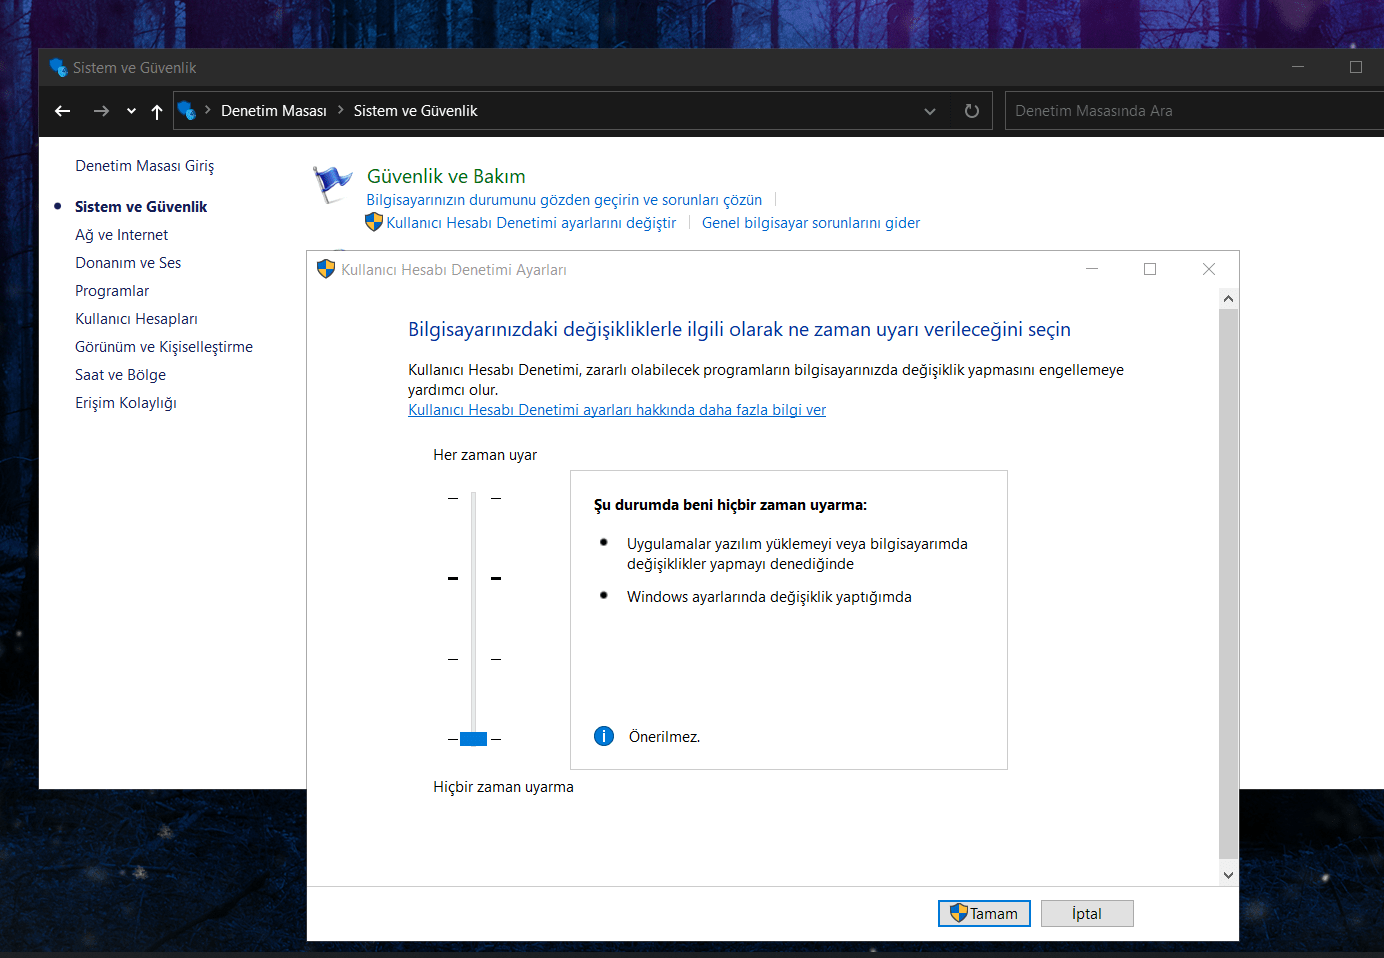Select Sistem ve Güvenlik breadcrumb
This screenshot has width=1384, height=958.
tap(415, 111)
